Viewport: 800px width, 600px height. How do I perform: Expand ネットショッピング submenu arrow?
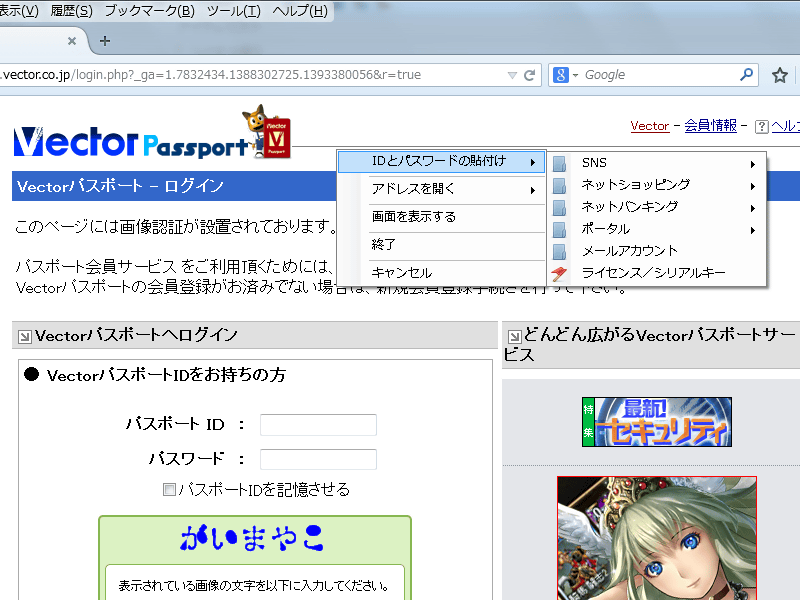point(753,187)
